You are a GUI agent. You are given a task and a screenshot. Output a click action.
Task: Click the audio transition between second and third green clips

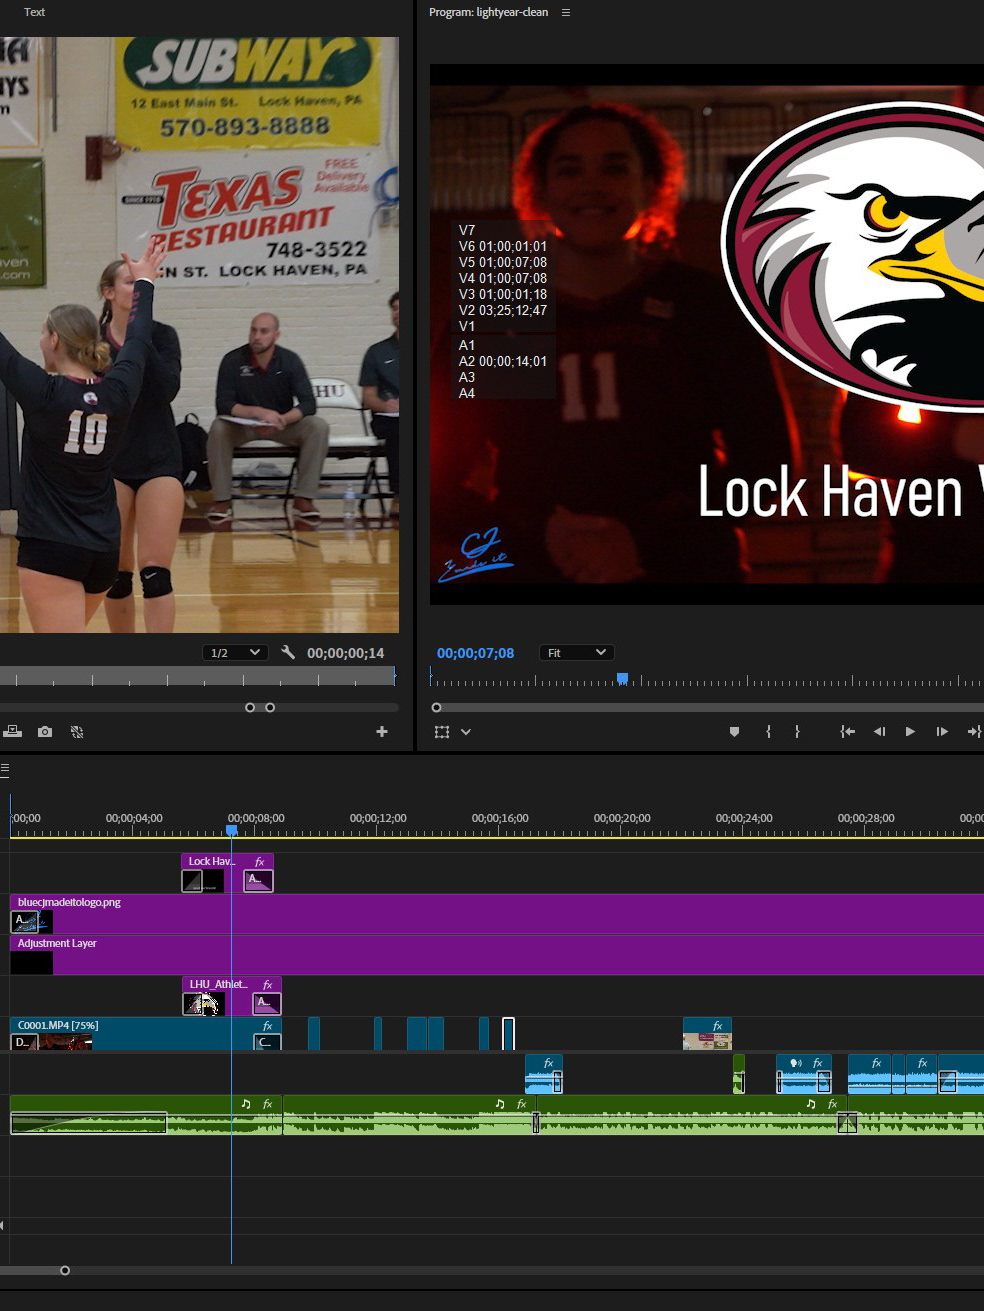coord(536,1122)
